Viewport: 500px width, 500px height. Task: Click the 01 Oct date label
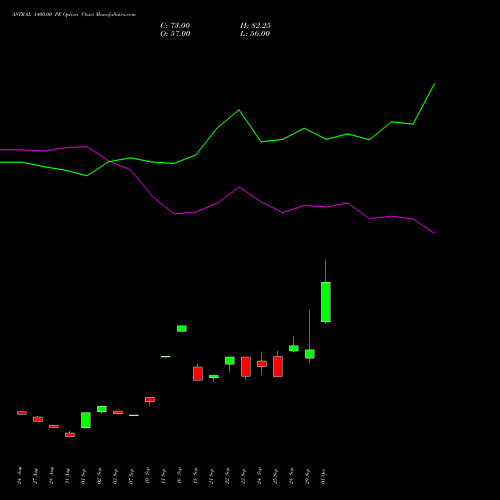click(x=324, y=476)
